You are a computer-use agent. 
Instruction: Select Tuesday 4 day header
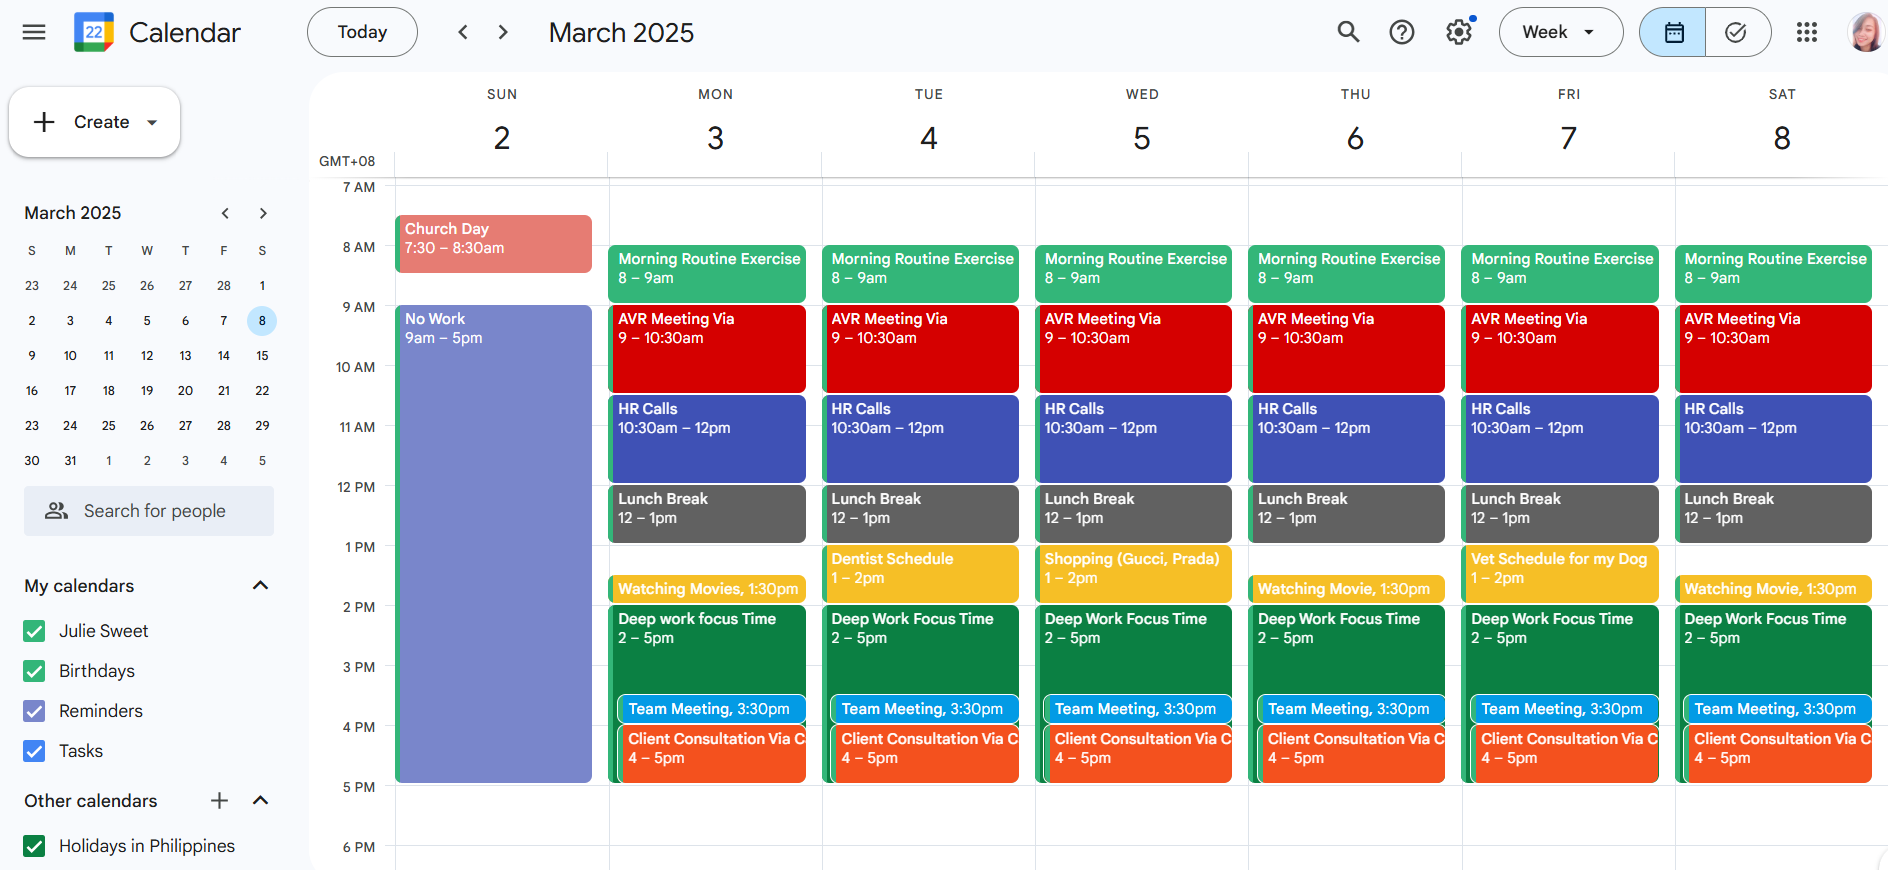[929, 137]
